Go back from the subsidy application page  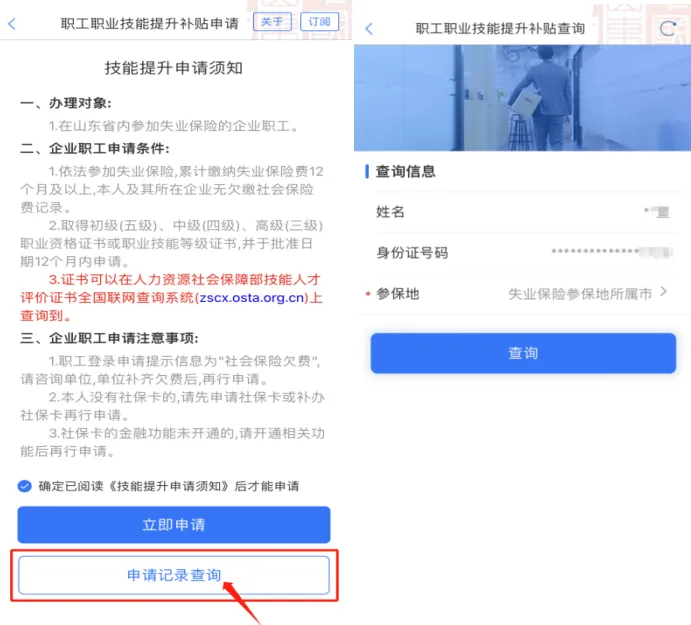click(x=12, y=24)
